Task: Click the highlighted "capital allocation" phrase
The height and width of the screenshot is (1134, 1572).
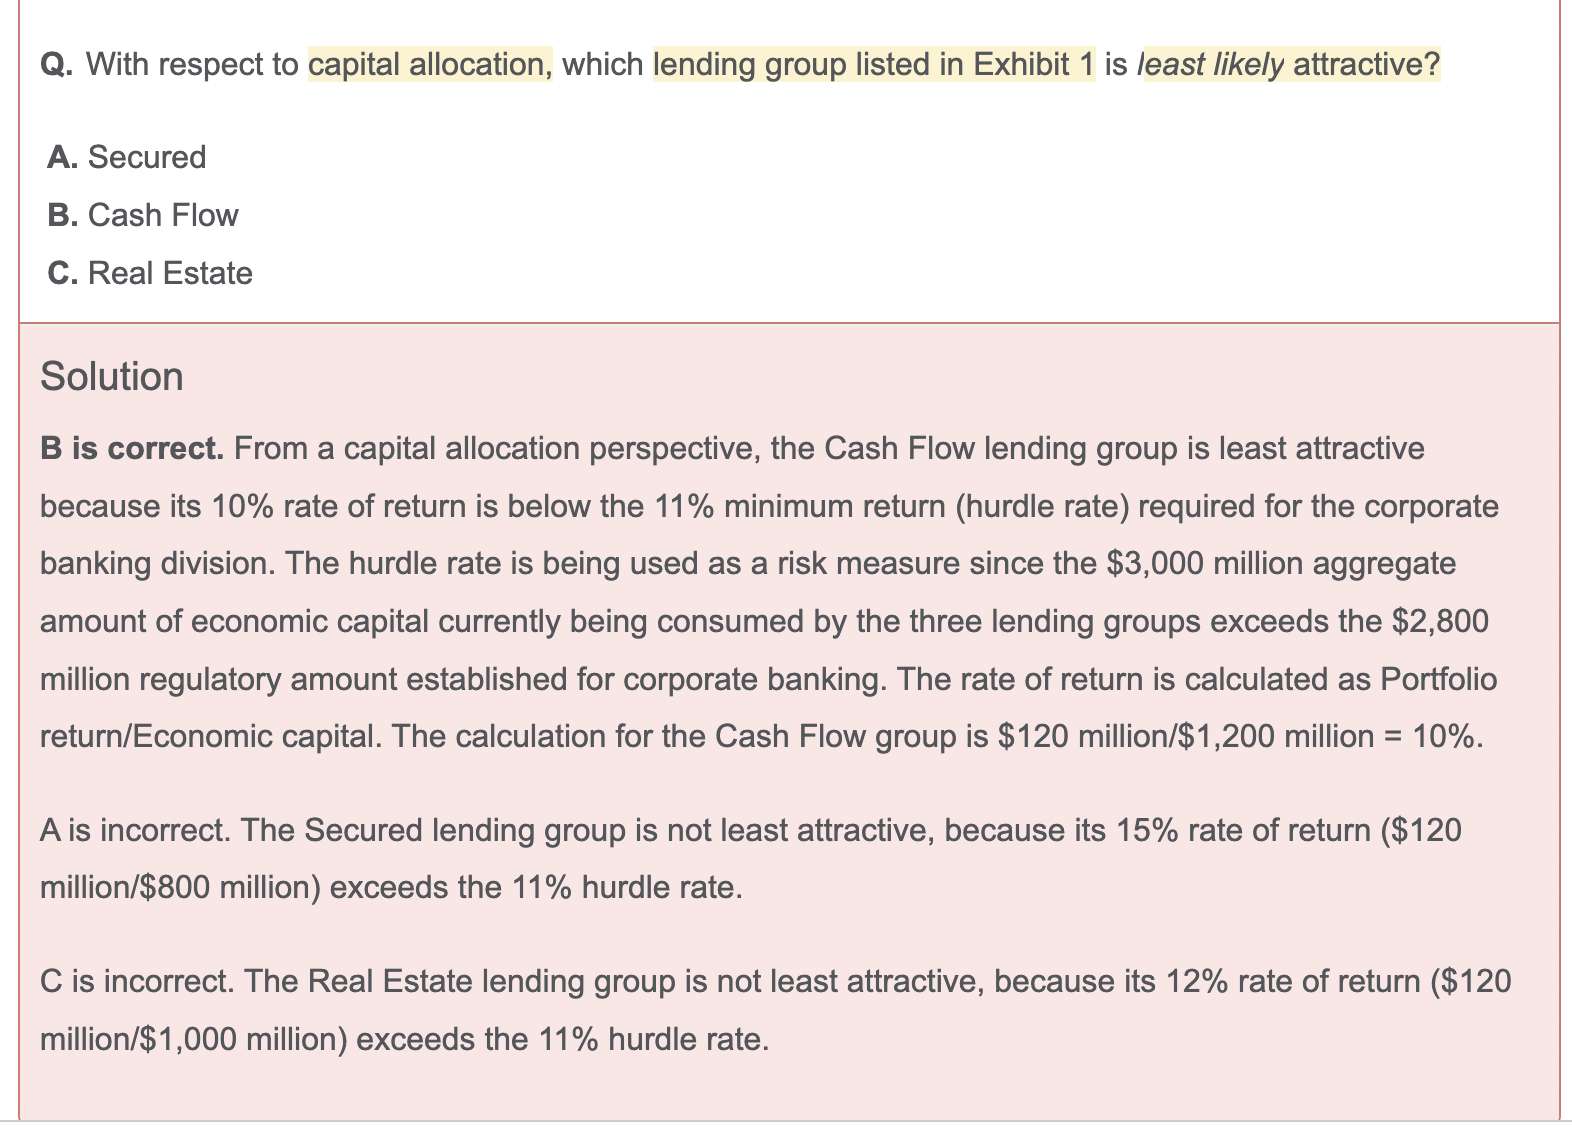Action: (428, 64)
